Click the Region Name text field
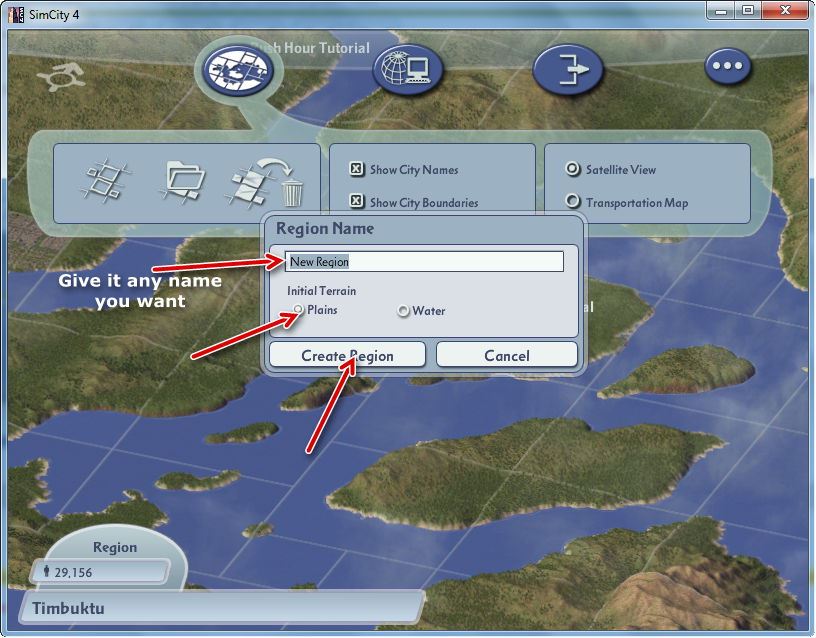The height and width of the screenshot is (638, 816). pos(424,261)
